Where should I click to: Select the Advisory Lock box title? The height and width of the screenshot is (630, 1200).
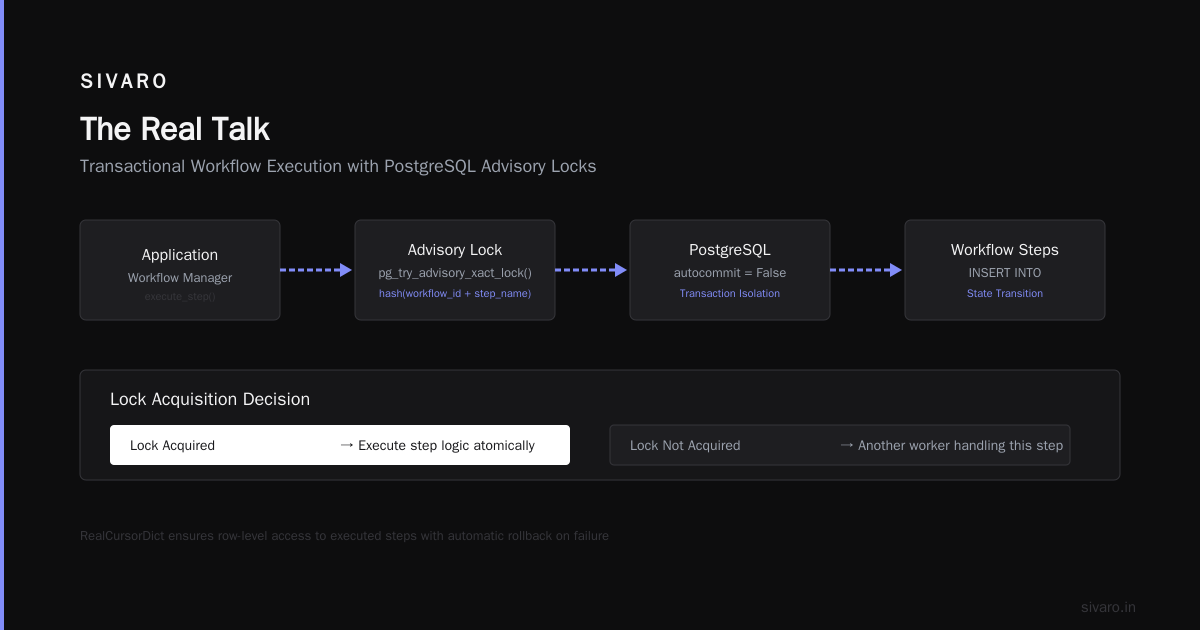click(455, 250)
